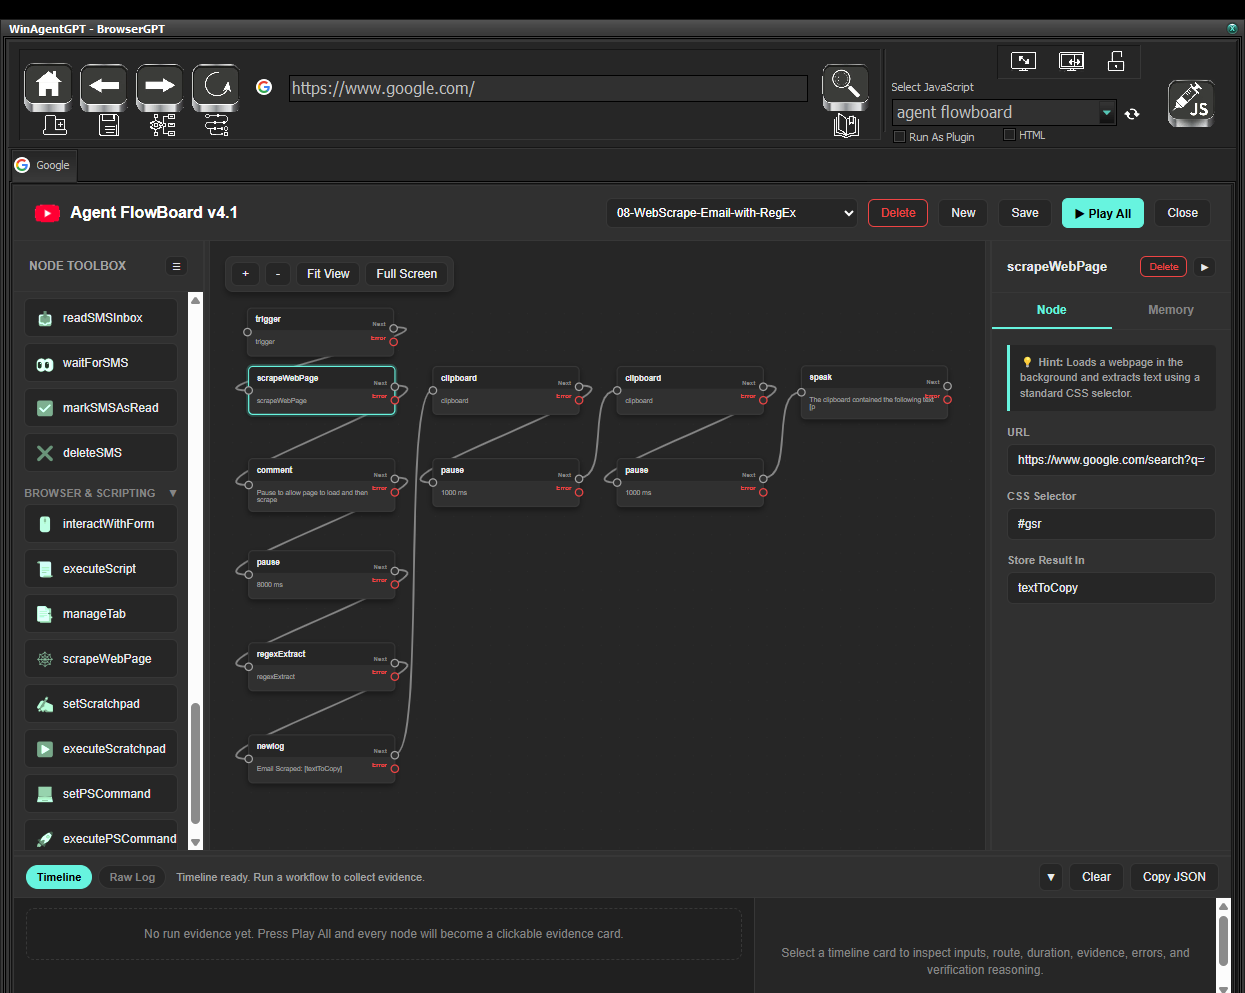Viewport: 1245px width, 993px height.
Task: Add executePSCommand node from the toolbox
Action: tap(101, 838)
